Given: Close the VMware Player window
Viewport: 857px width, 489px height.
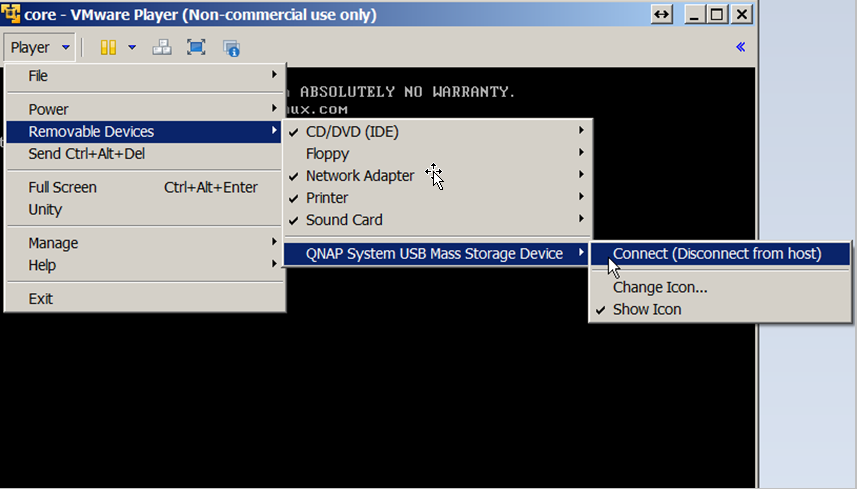Looking at the screenshot, I should click(742, 14).
